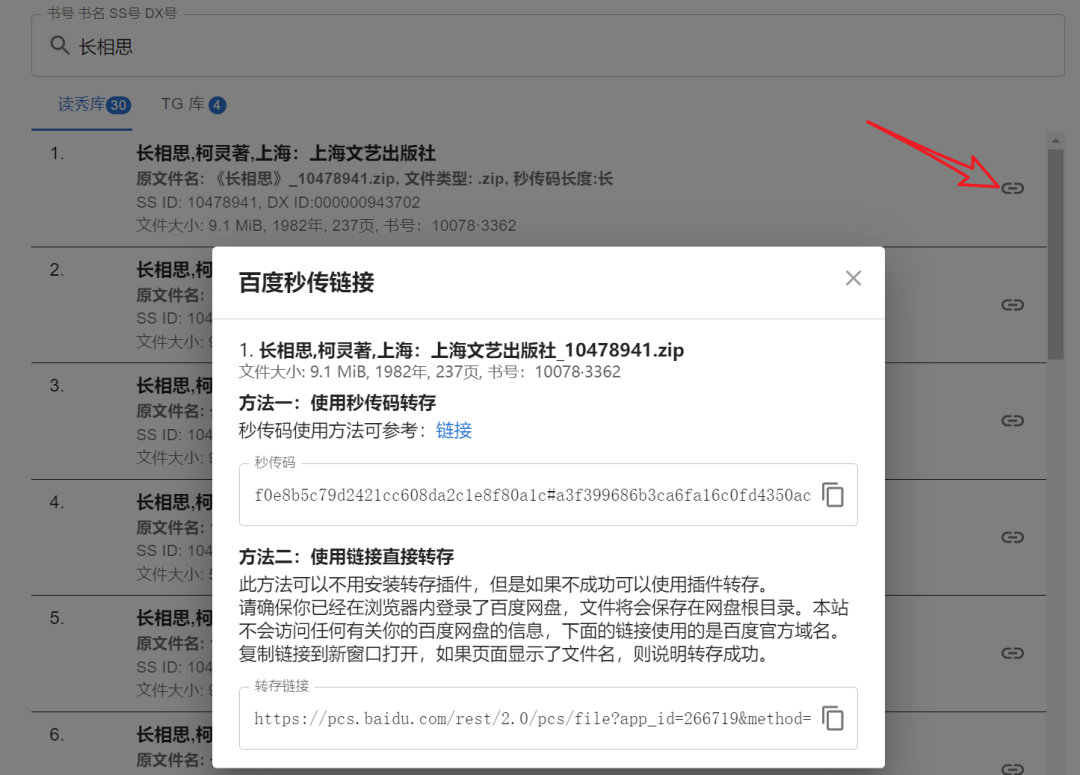Open link icon for result 4

point(1012,537)
